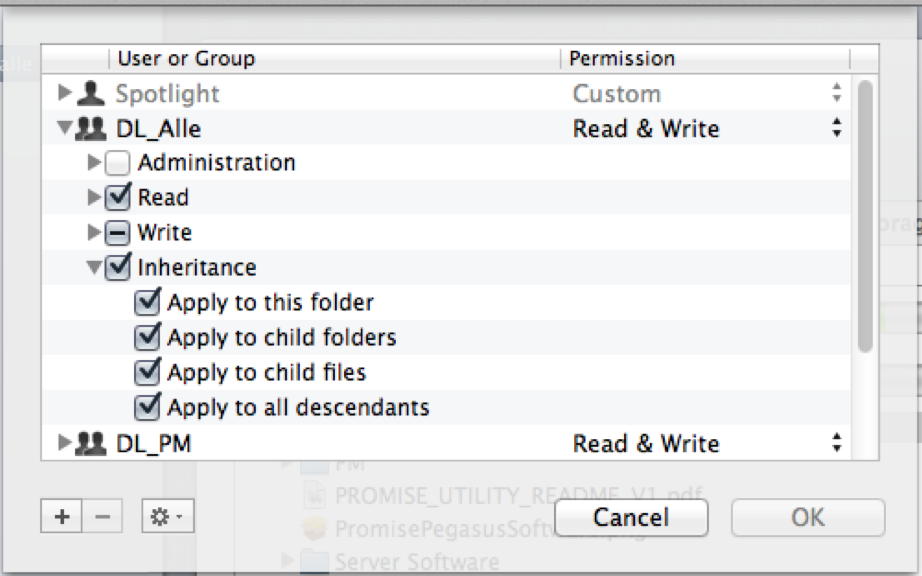
Task: Open DL_Alle permission dropdown
Action: tap(836, 129)
